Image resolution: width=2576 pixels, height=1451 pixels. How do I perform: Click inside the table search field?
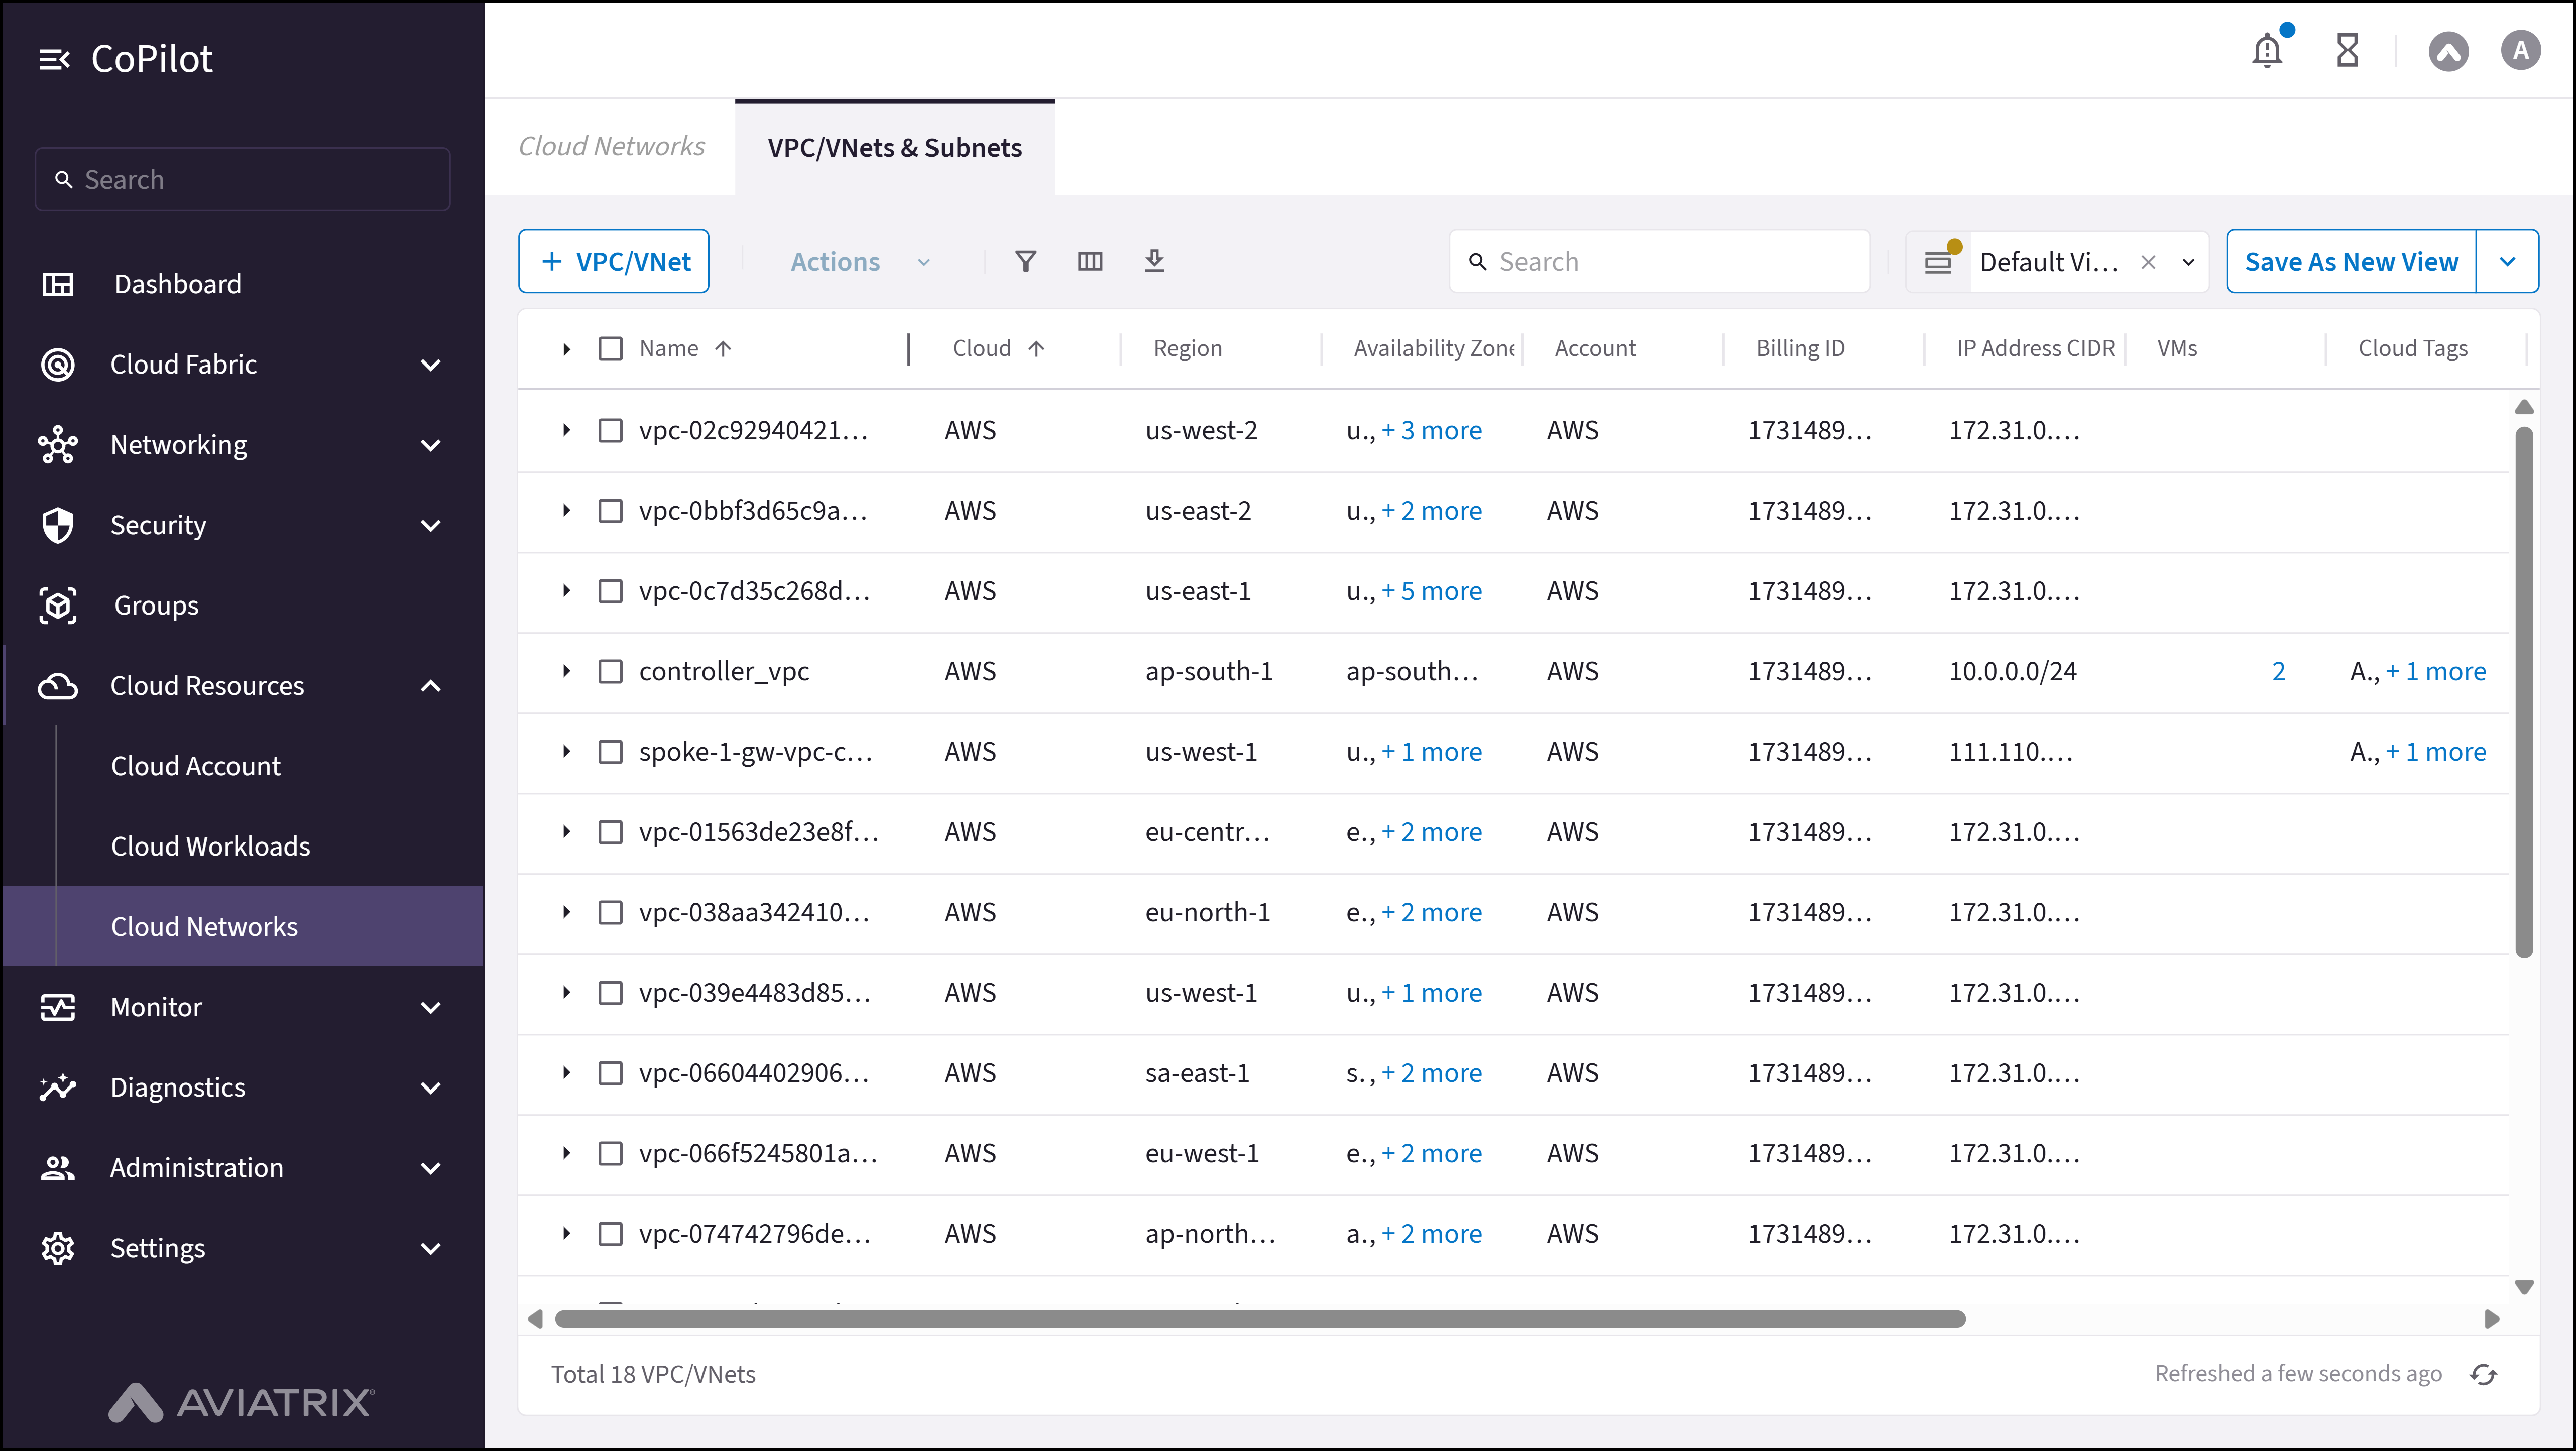(1660, 261)
